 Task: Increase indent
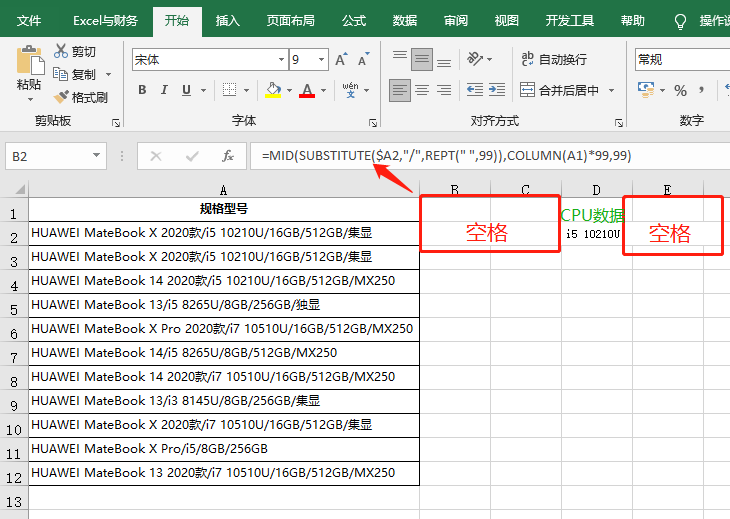497,90
